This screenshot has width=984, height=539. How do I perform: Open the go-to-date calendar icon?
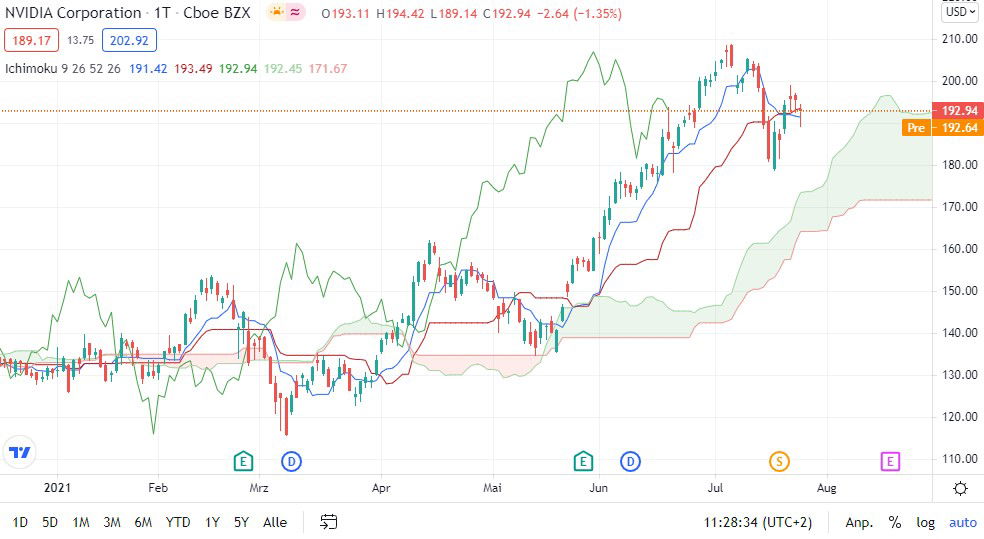tap(329, 522)
